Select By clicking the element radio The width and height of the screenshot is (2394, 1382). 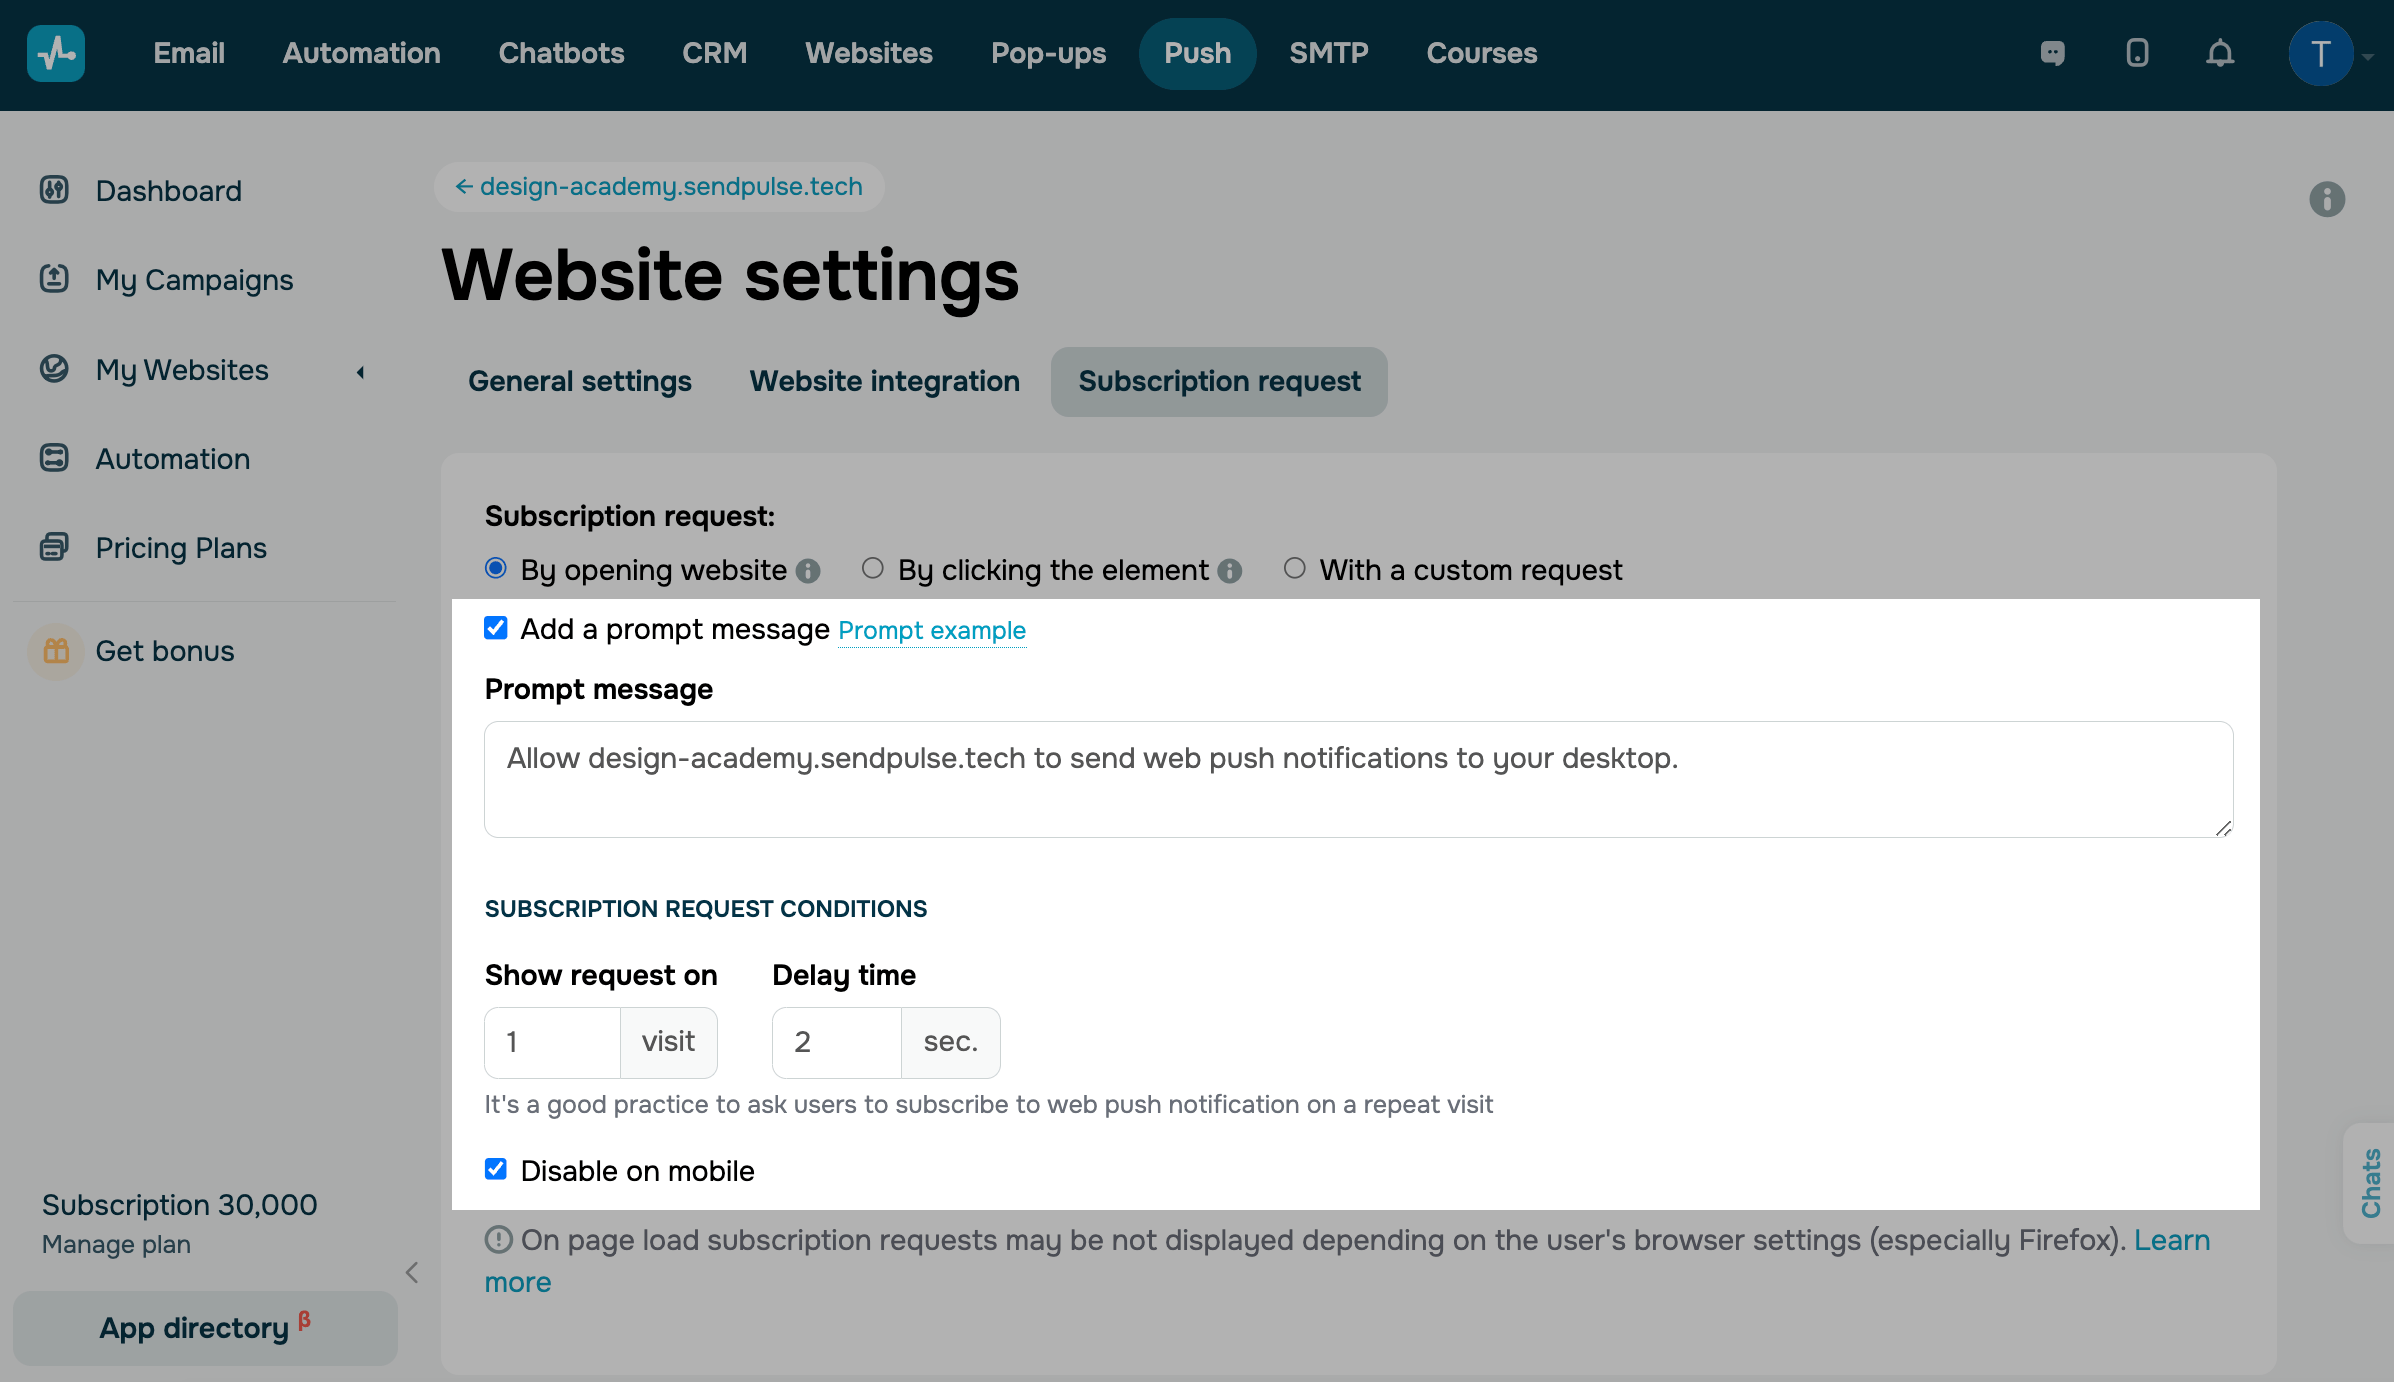[873, 569]
